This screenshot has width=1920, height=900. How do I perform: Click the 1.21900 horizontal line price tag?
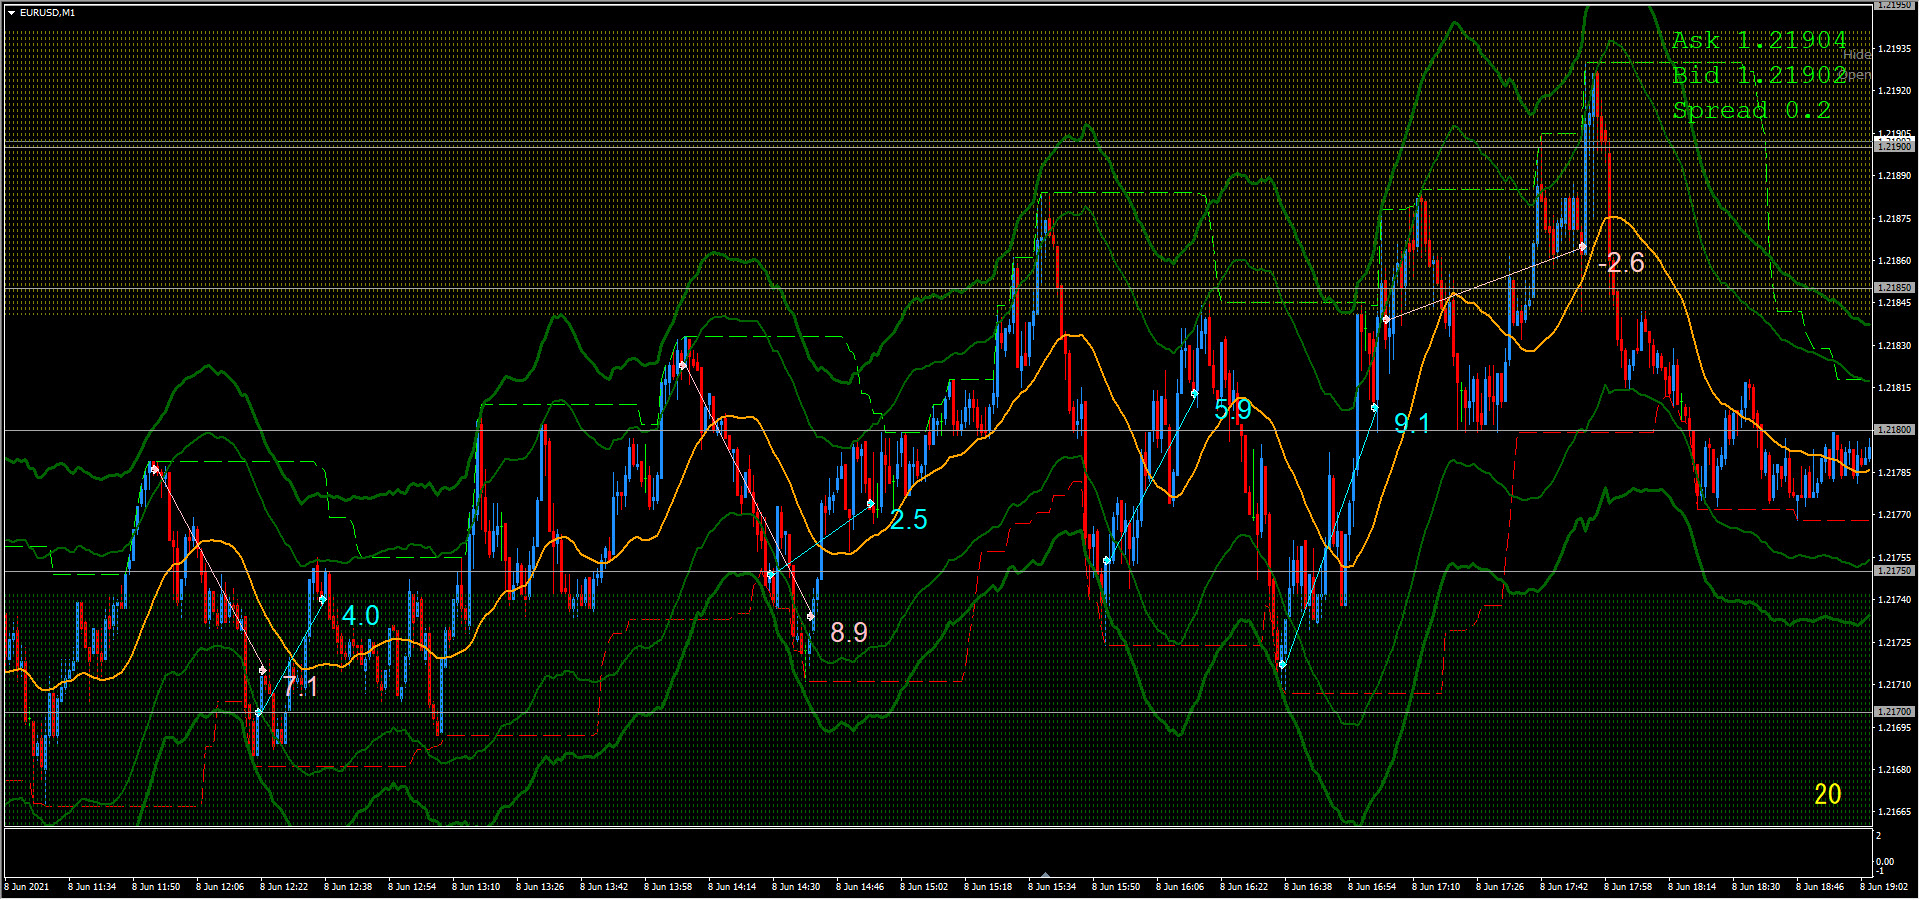click(1893, 146)
